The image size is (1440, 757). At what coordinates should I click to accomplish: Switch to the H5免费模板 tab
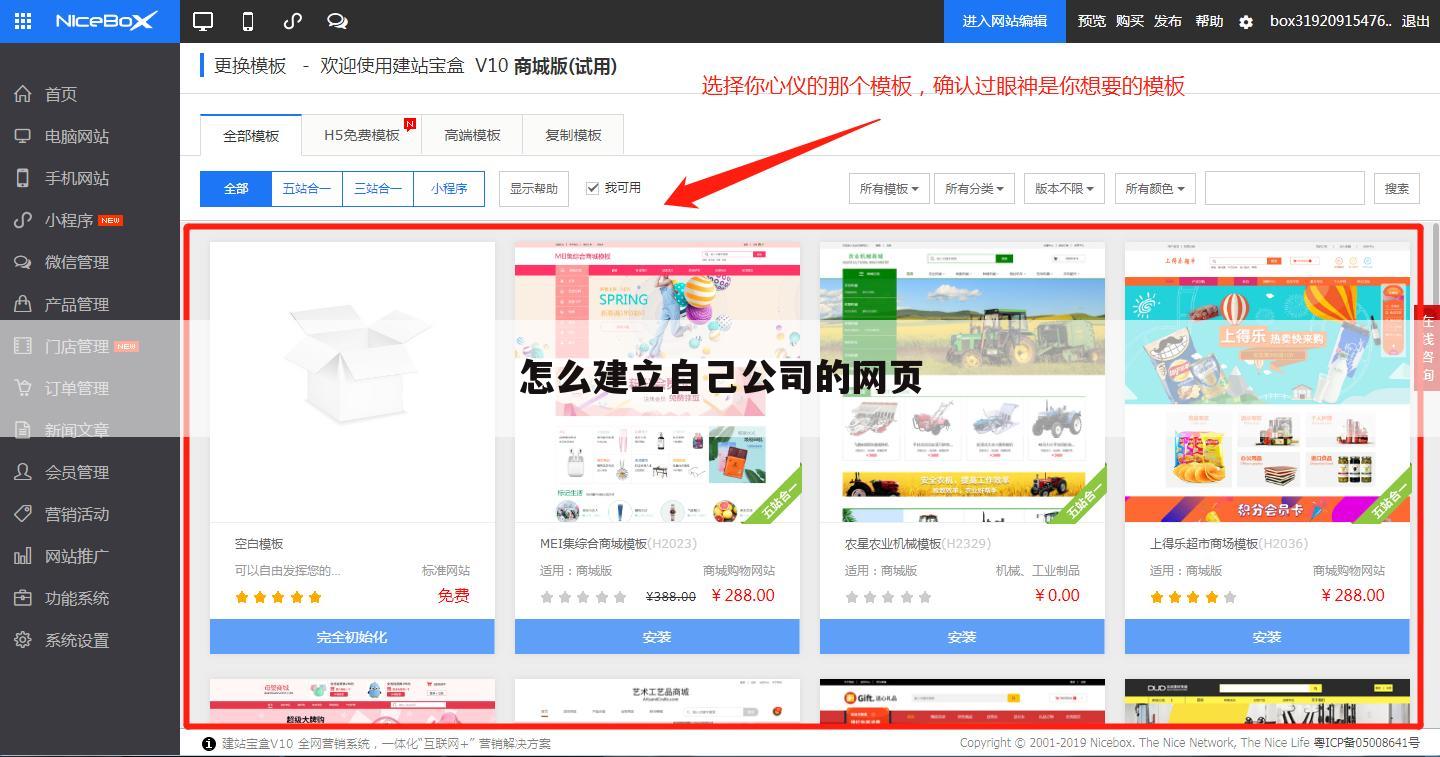pyautogui.click(x=360, y=134)
